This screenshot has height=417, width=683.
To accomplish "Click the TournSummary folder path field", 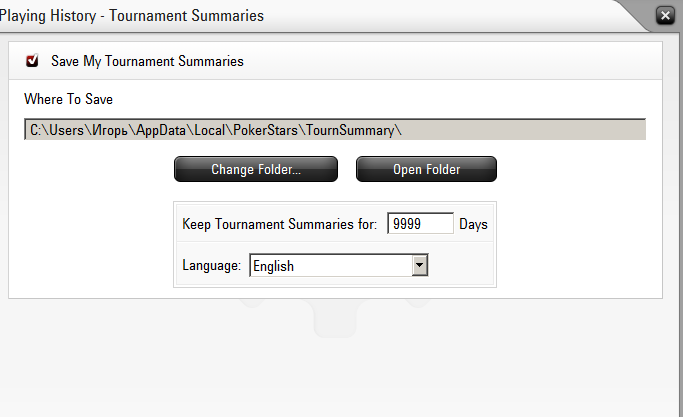I will click(x=334, y=130).
